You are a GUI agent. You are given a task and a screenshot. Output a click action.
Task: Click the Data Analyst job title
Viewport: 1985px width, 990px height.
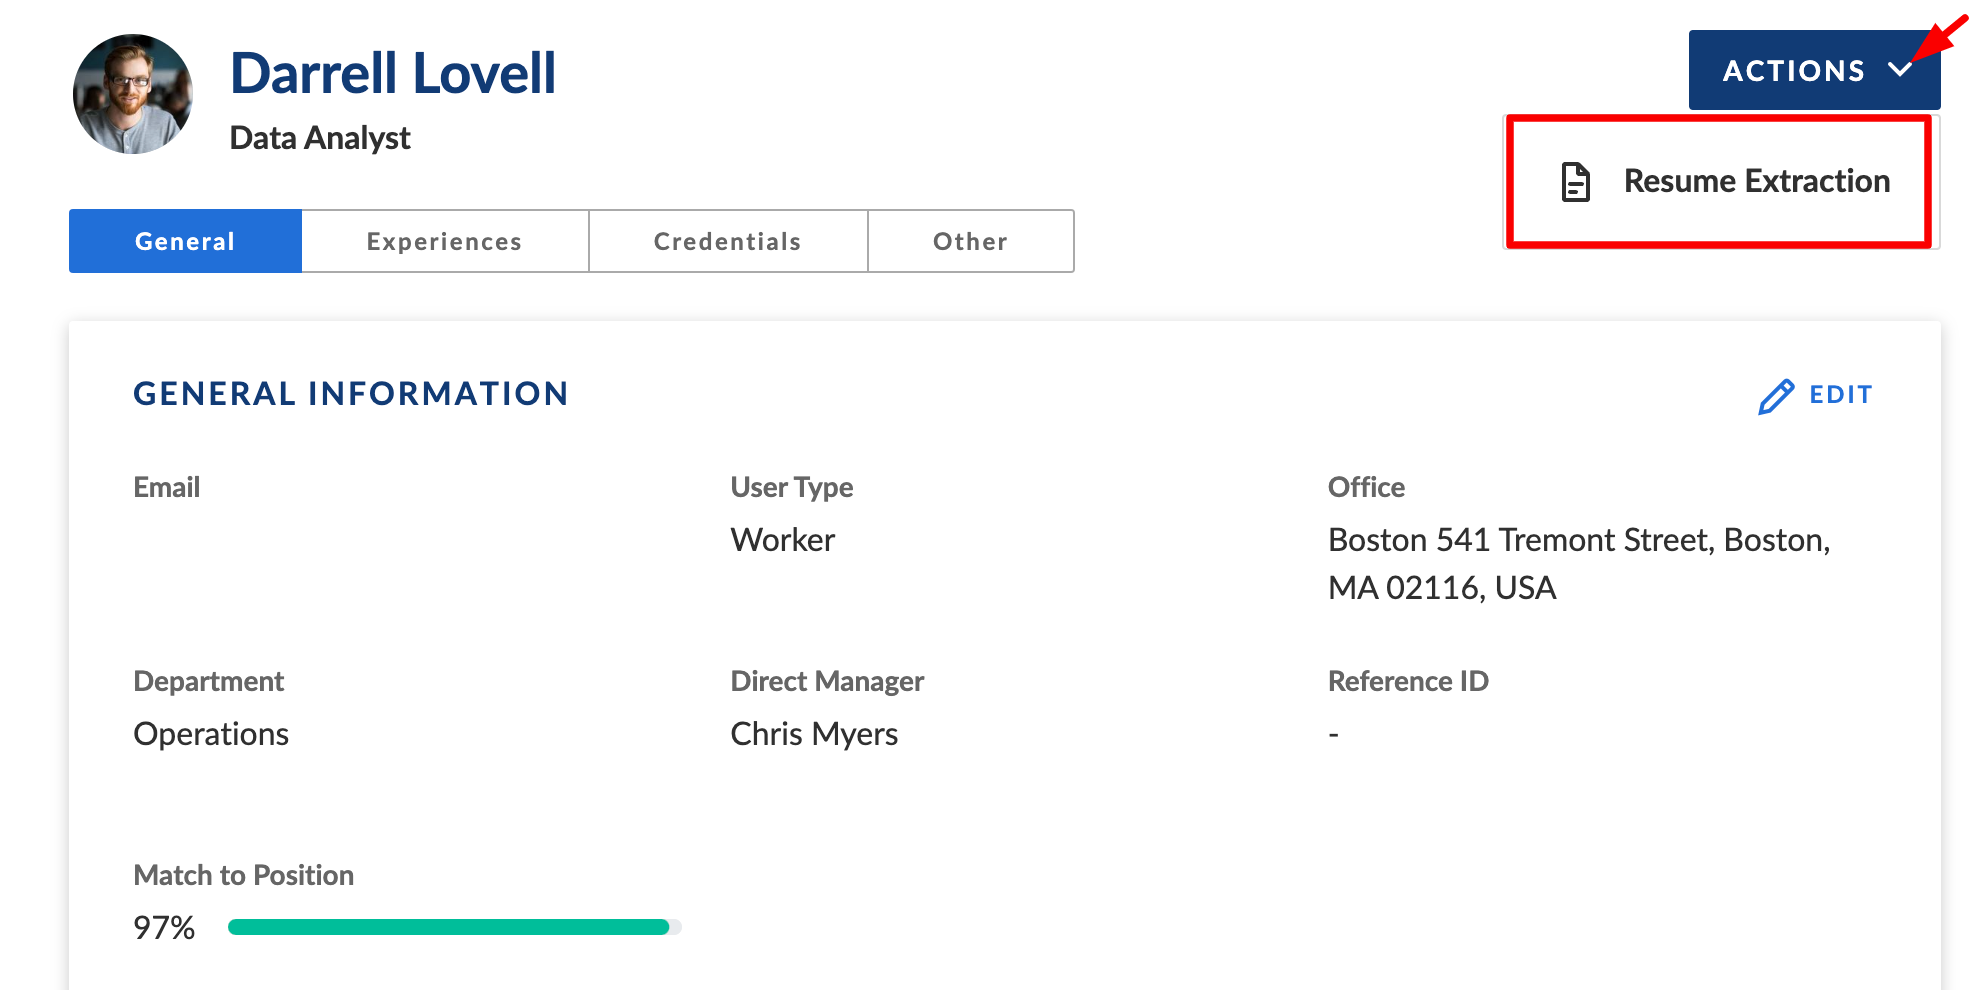tap(320, 138)
